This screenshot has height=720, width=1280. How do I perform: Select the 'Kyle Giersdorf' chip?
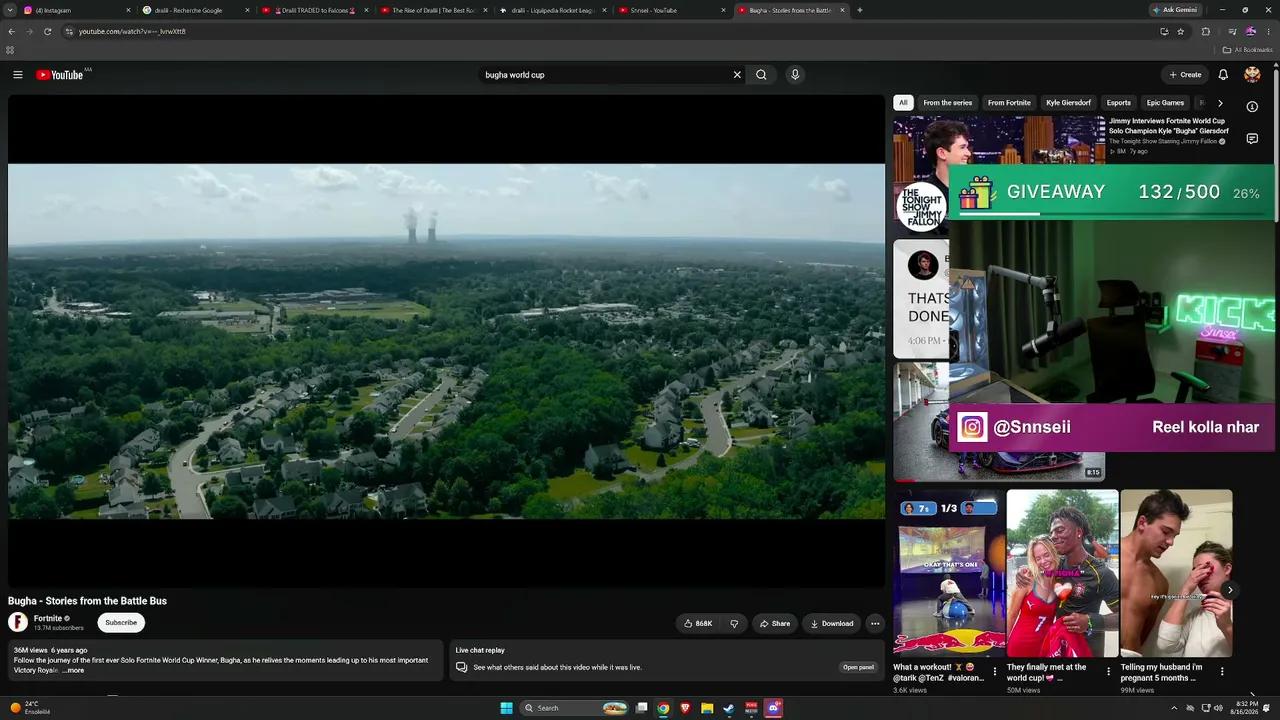1068,103
